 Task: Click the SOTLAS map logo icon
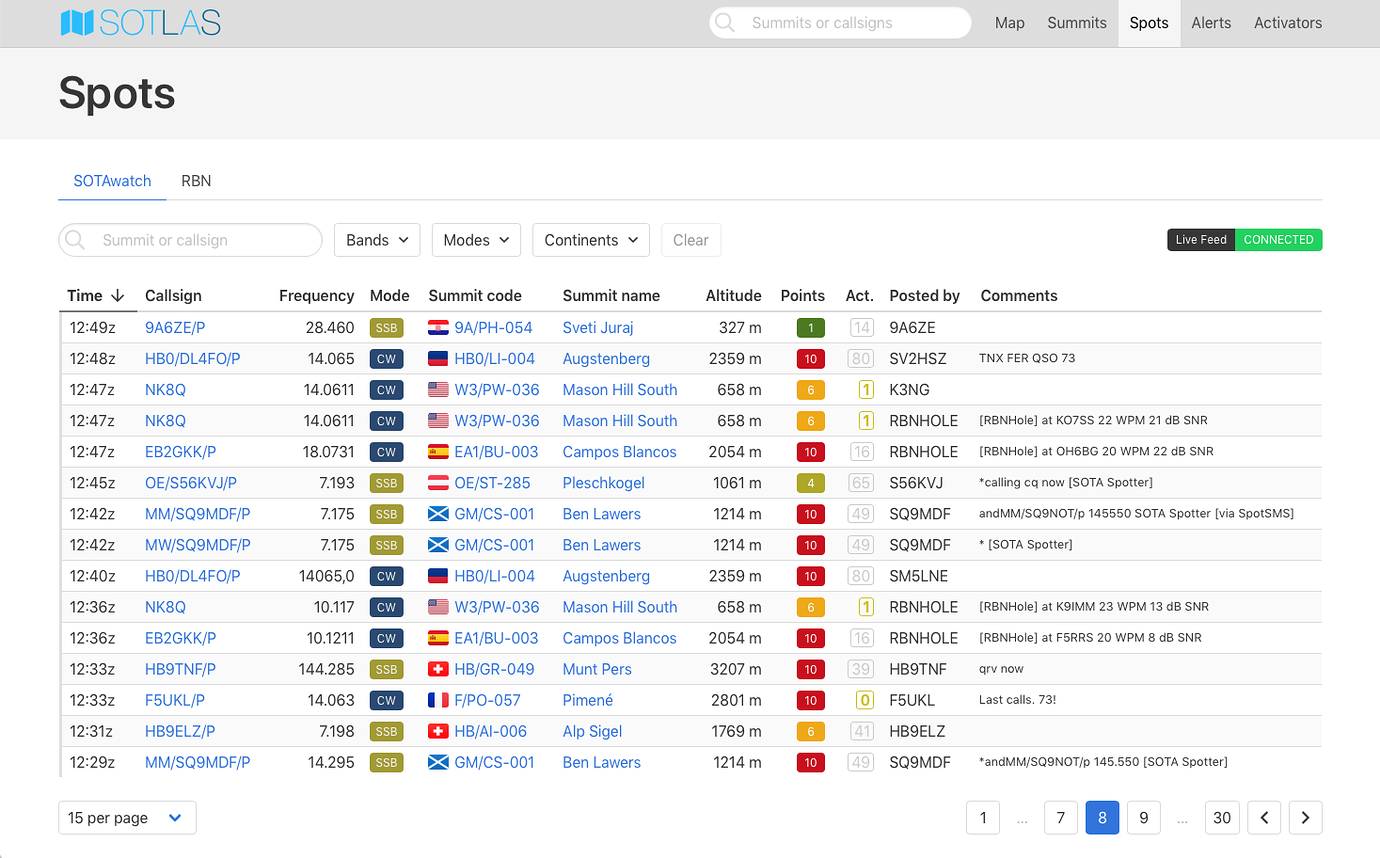point(77,23)
